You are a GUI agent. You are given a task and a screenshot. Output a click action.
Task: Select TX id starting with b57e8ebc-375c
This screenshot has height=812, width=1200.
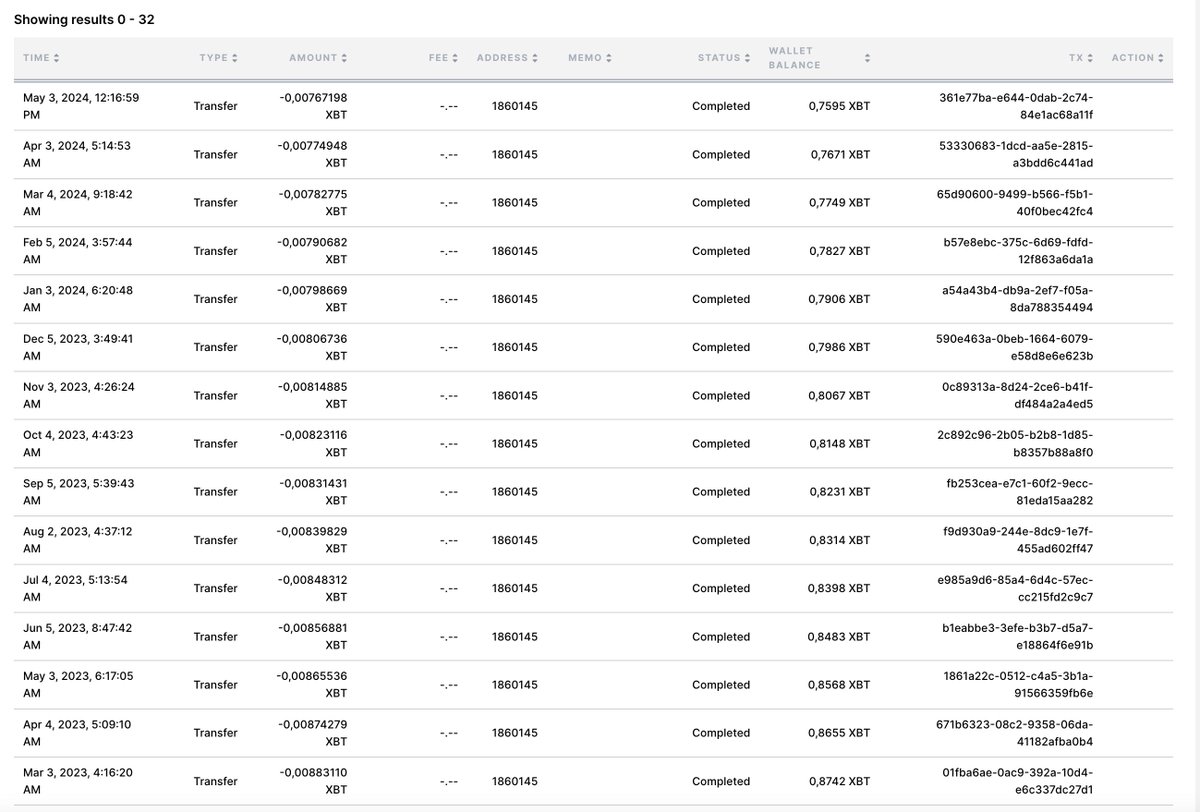pyautogui.click(x=1019, y=251)
